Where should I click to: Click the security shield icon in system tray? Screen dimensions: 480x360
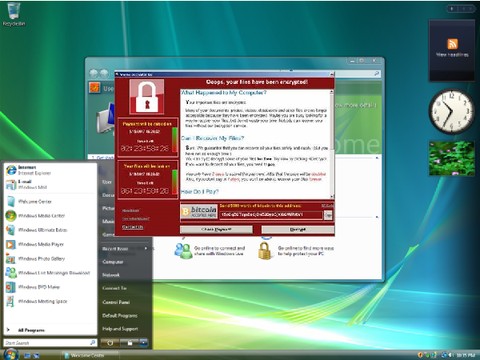[x=420, y=355]
